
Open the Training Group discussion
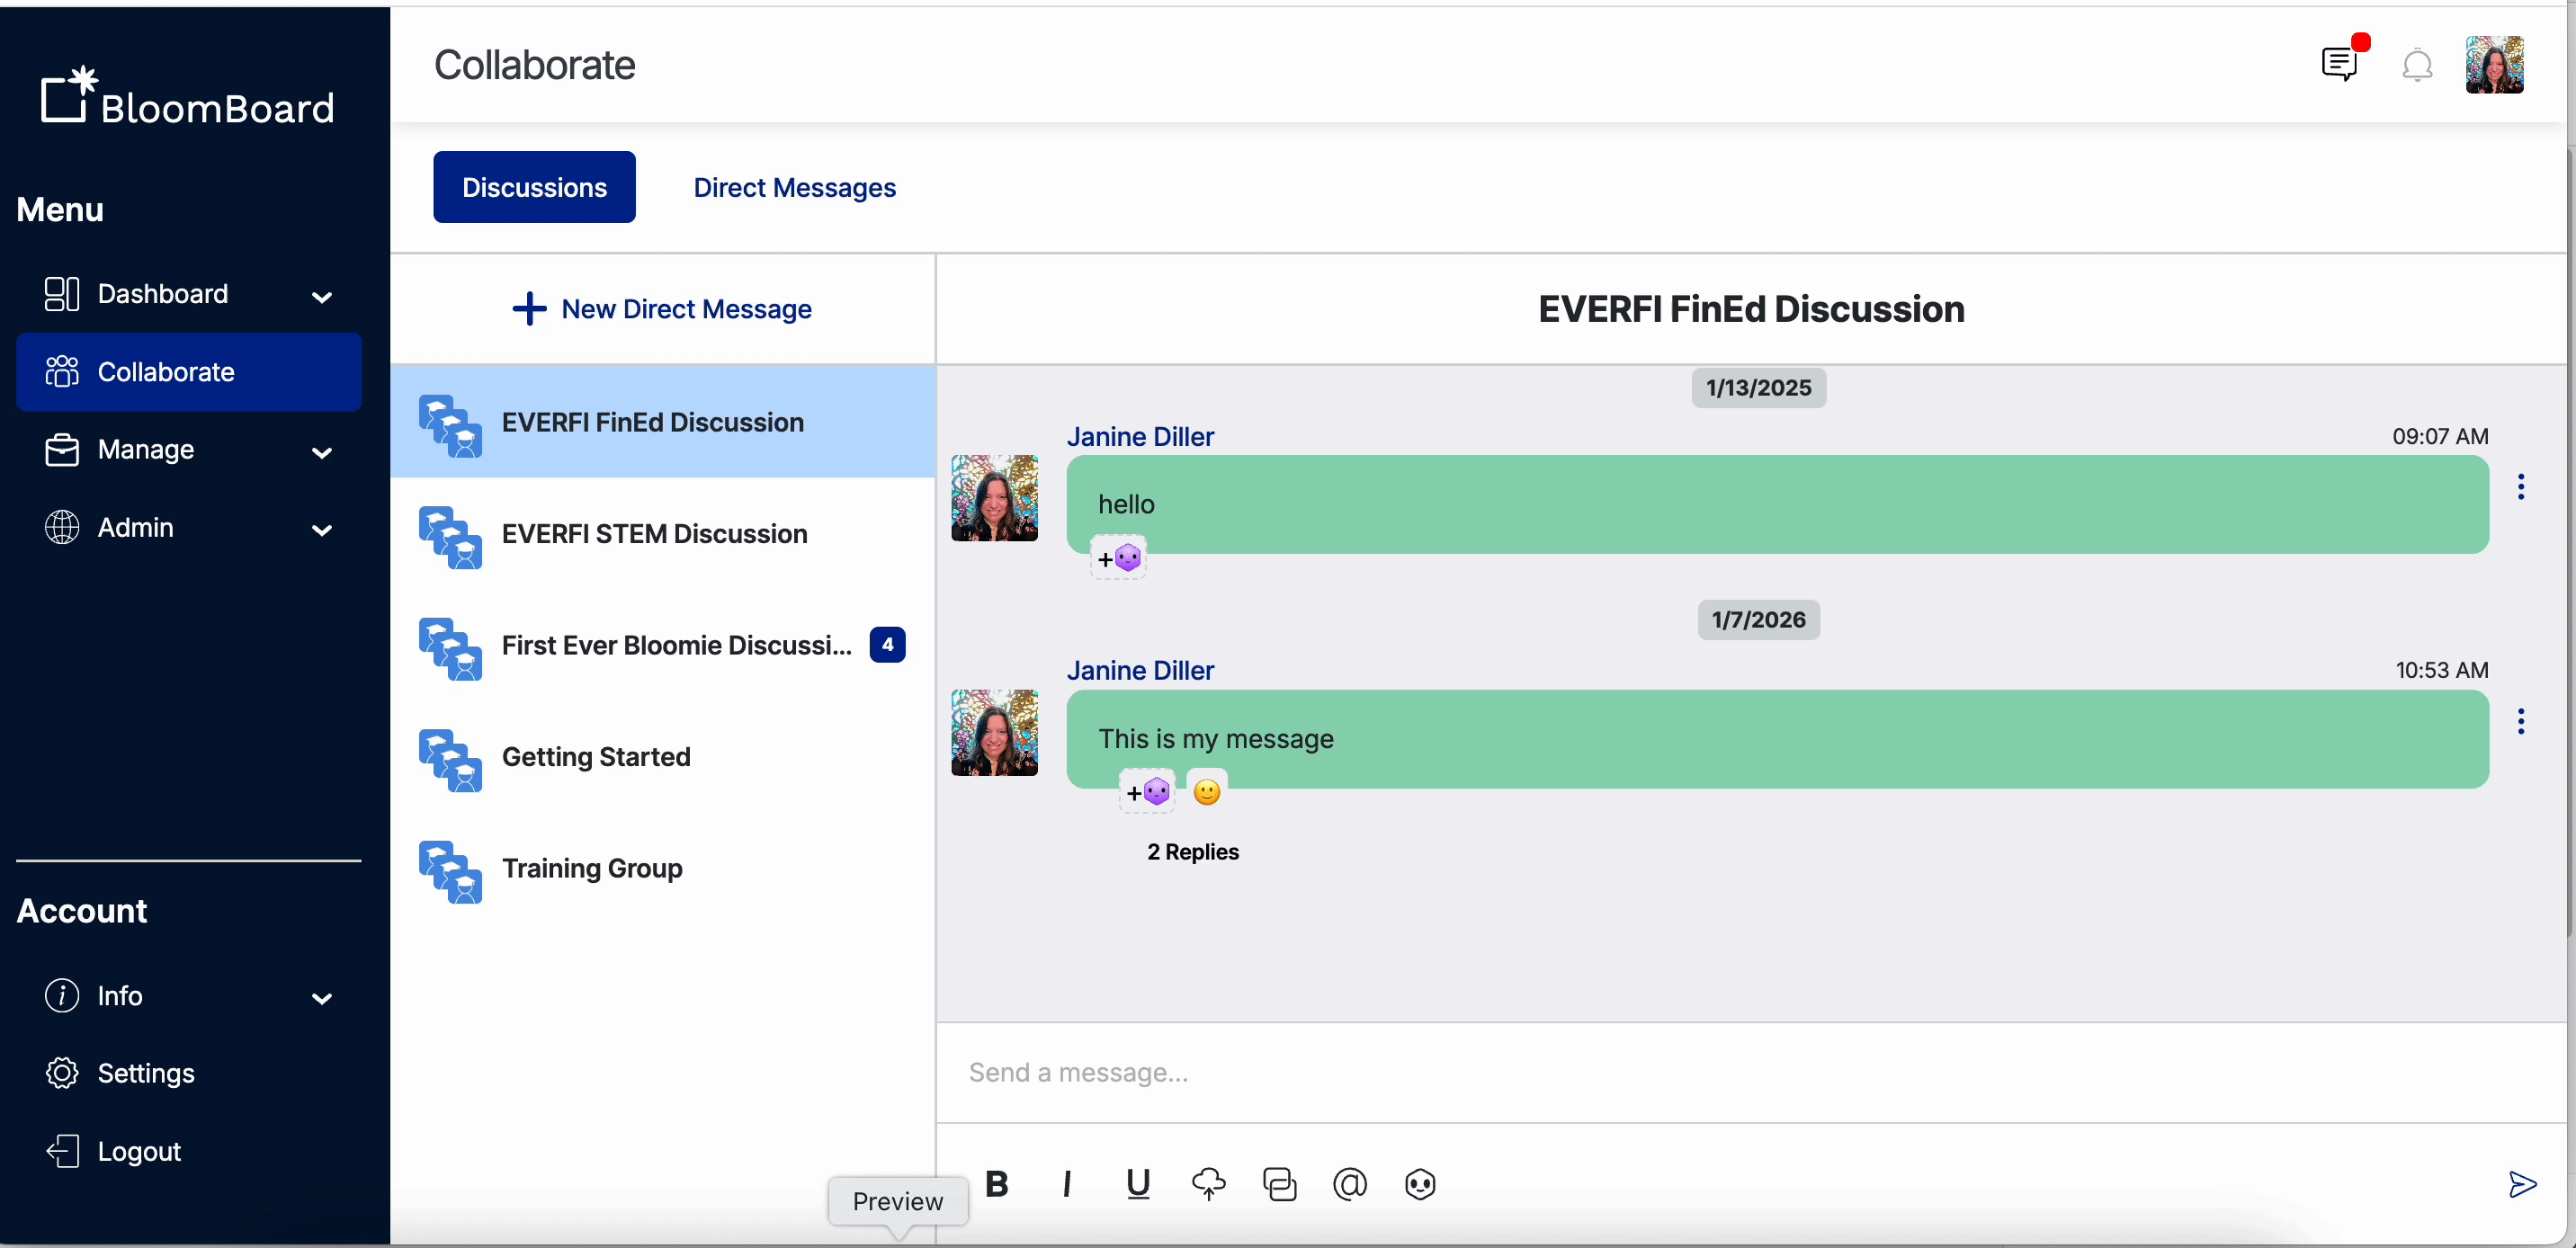tap(662, 868)
